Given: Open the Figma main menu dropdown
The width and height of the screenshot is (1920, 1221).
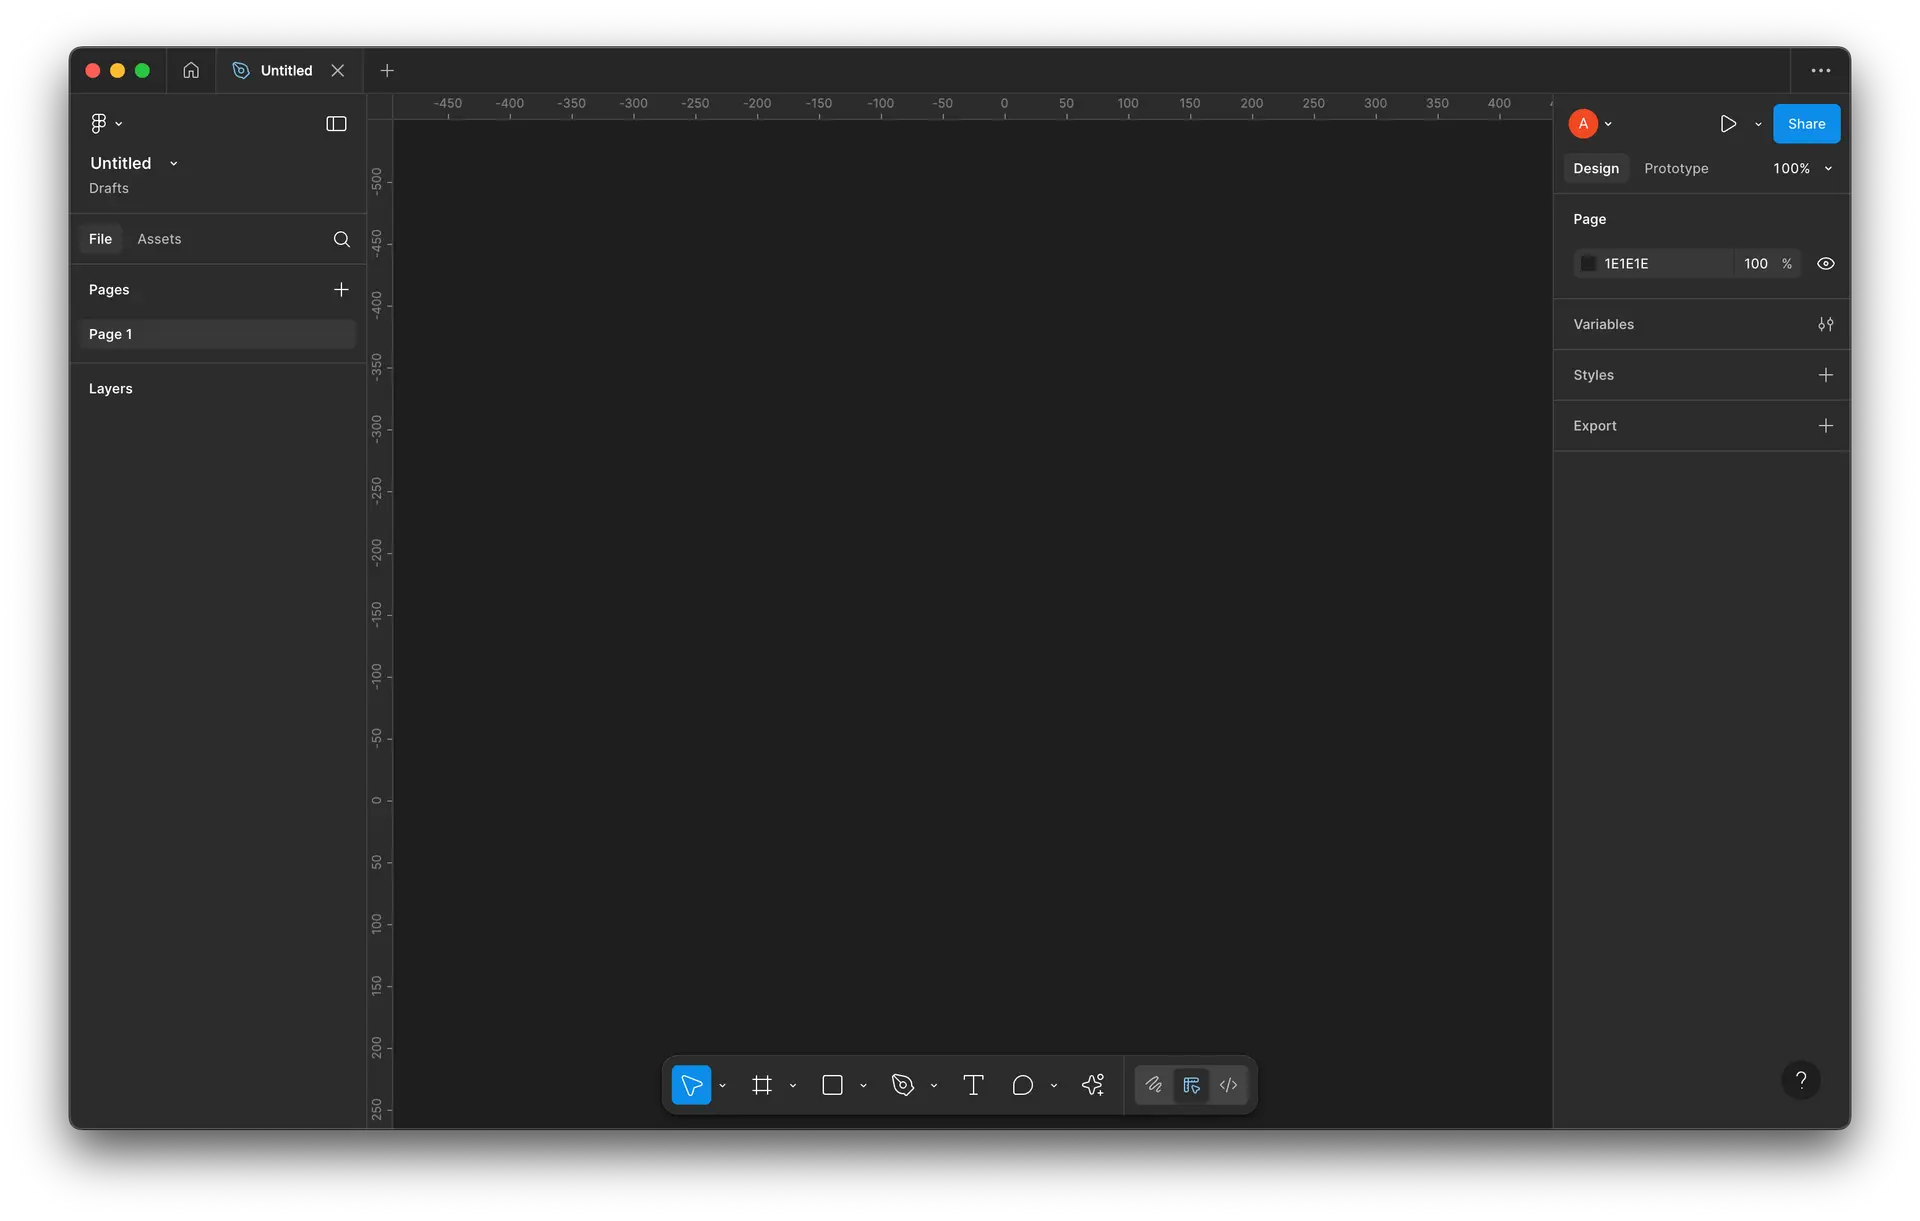Looking at the screenshot, I should 105,124.
